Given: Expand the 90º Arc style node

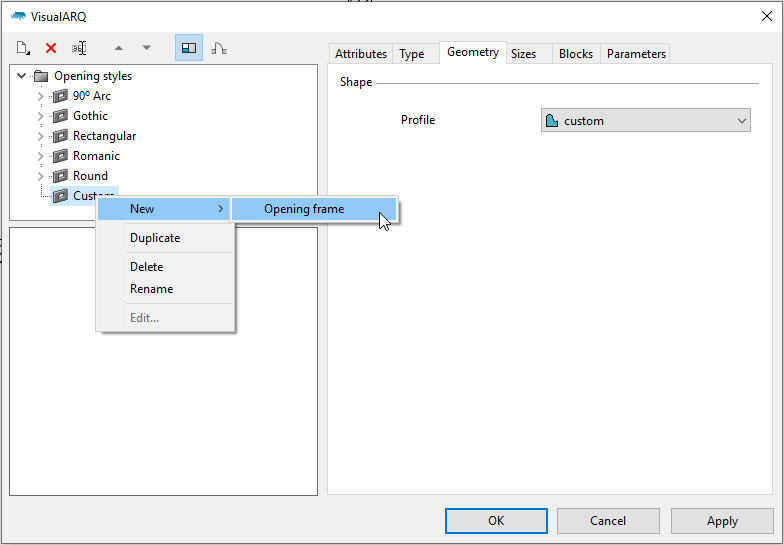Looking at the screenshot, I should (40, 96).
